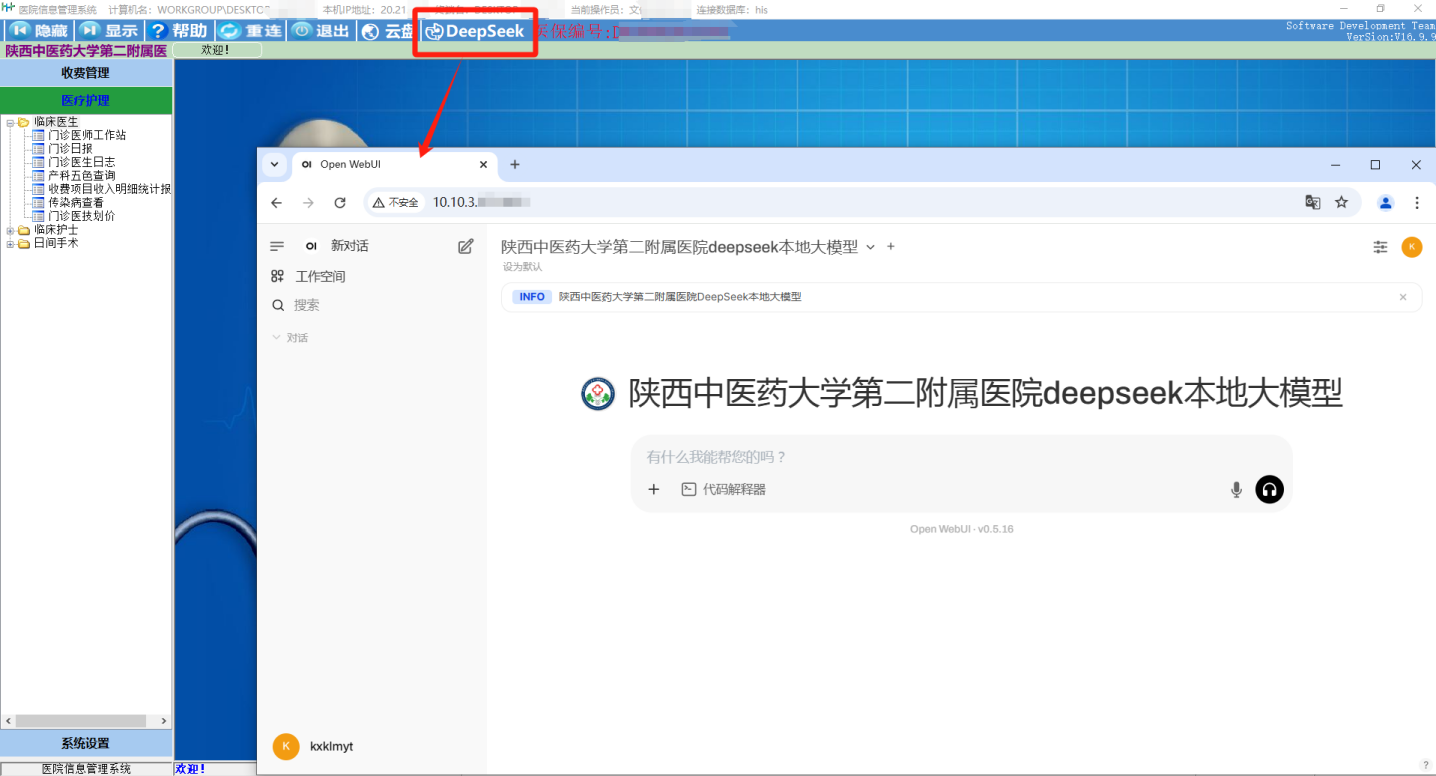This screenshot has width=1436, height=776.
Task: Click the 显示 (show) toolbar button
Action: [x=108, y=31]
